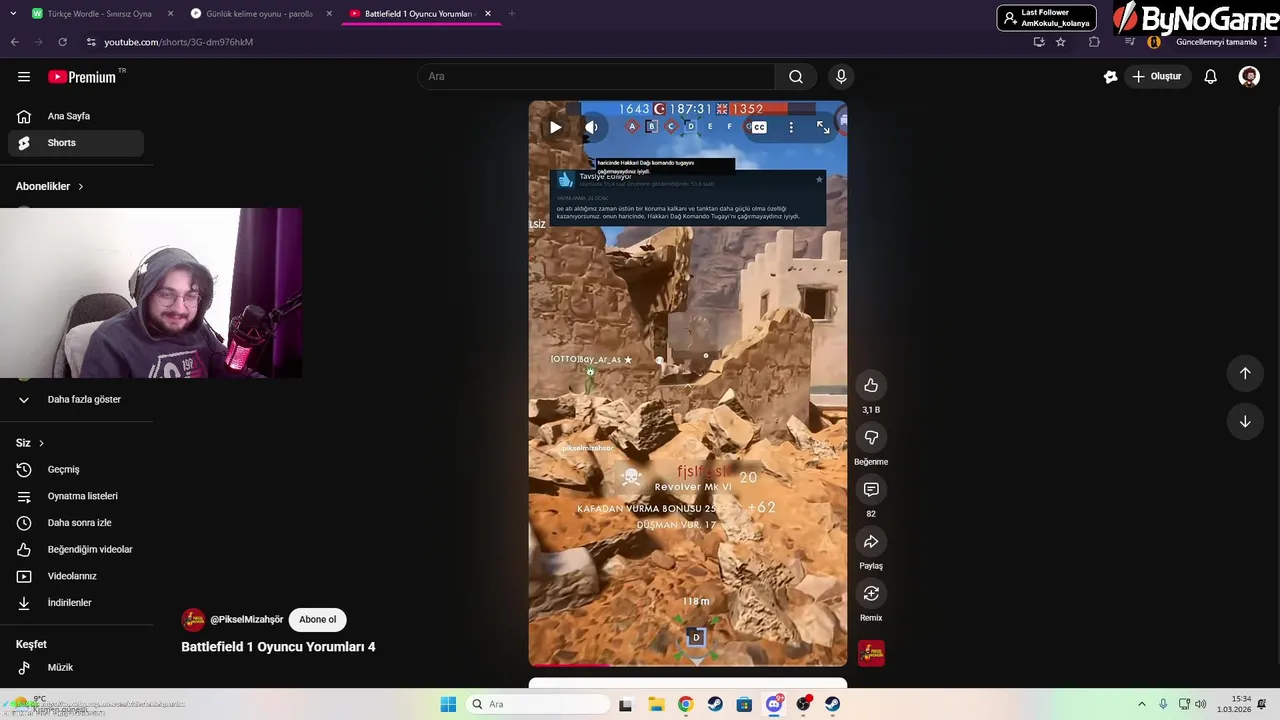Click the magnifier search button

tap(796, 77)
